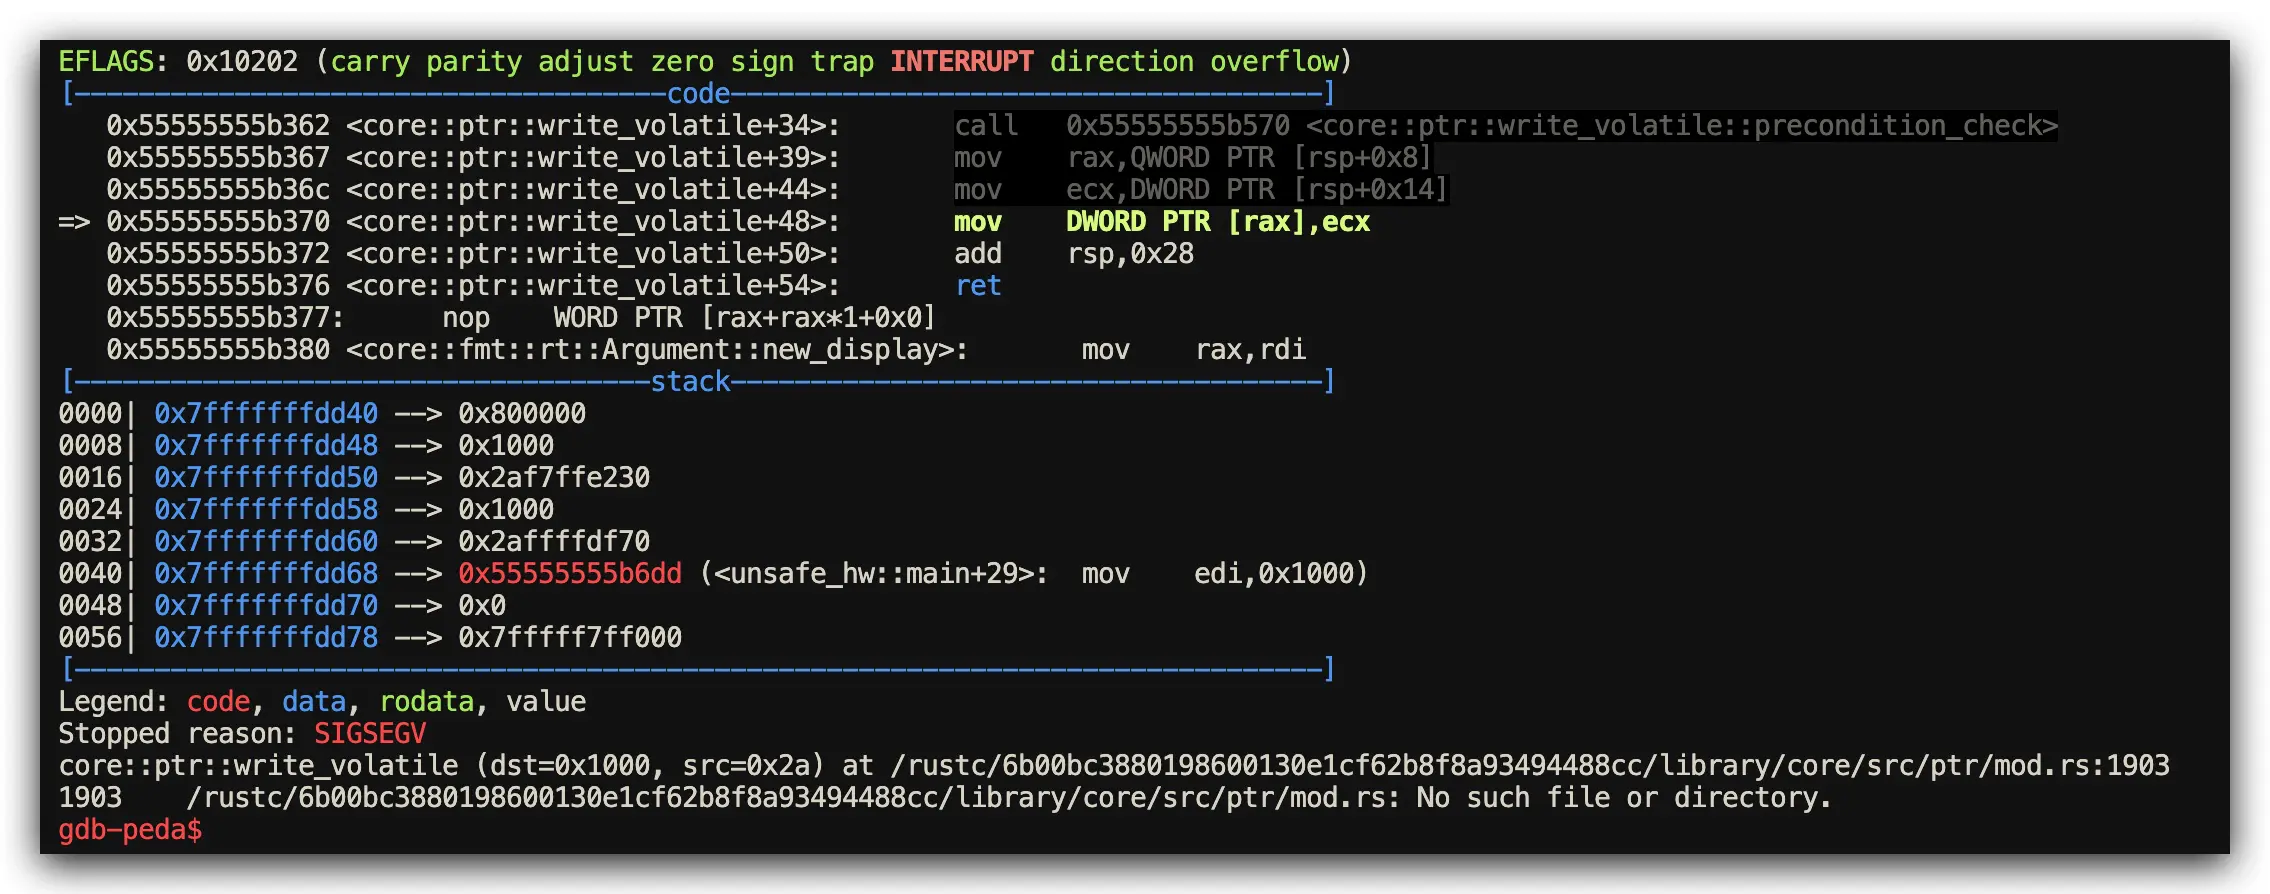
Task: Click stack offset label 0056
Action: click(90, 638)
